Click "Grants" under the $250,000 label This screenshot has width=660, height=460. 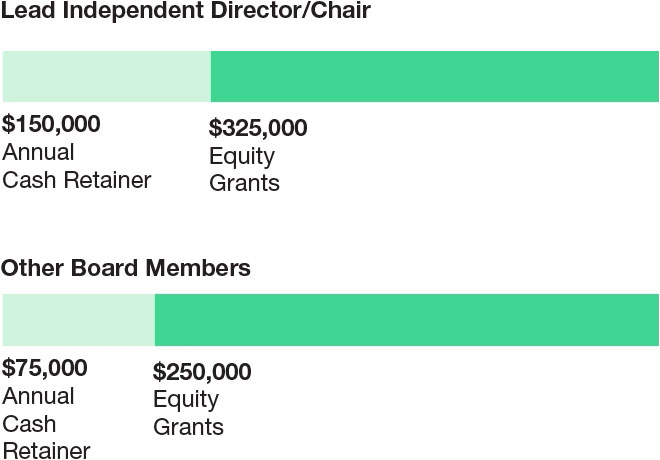pyautogui.click(x=188, y=427)
